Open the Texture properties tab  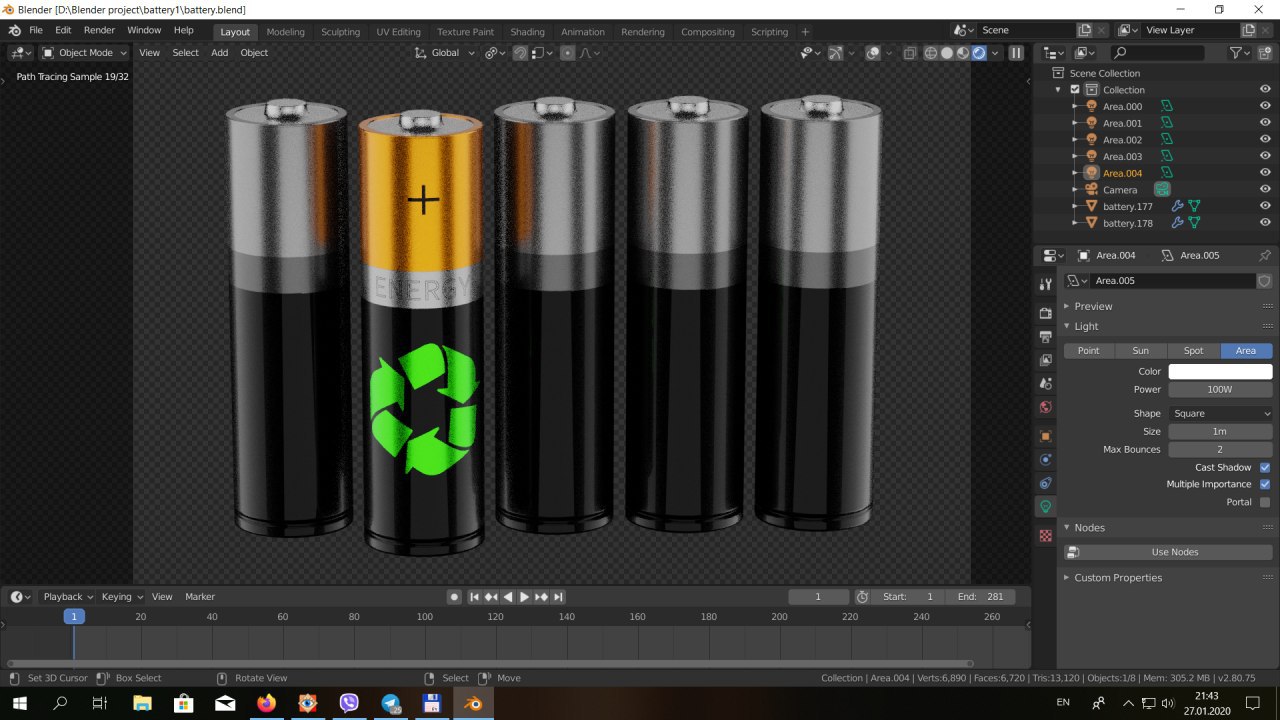[1045, 536]
